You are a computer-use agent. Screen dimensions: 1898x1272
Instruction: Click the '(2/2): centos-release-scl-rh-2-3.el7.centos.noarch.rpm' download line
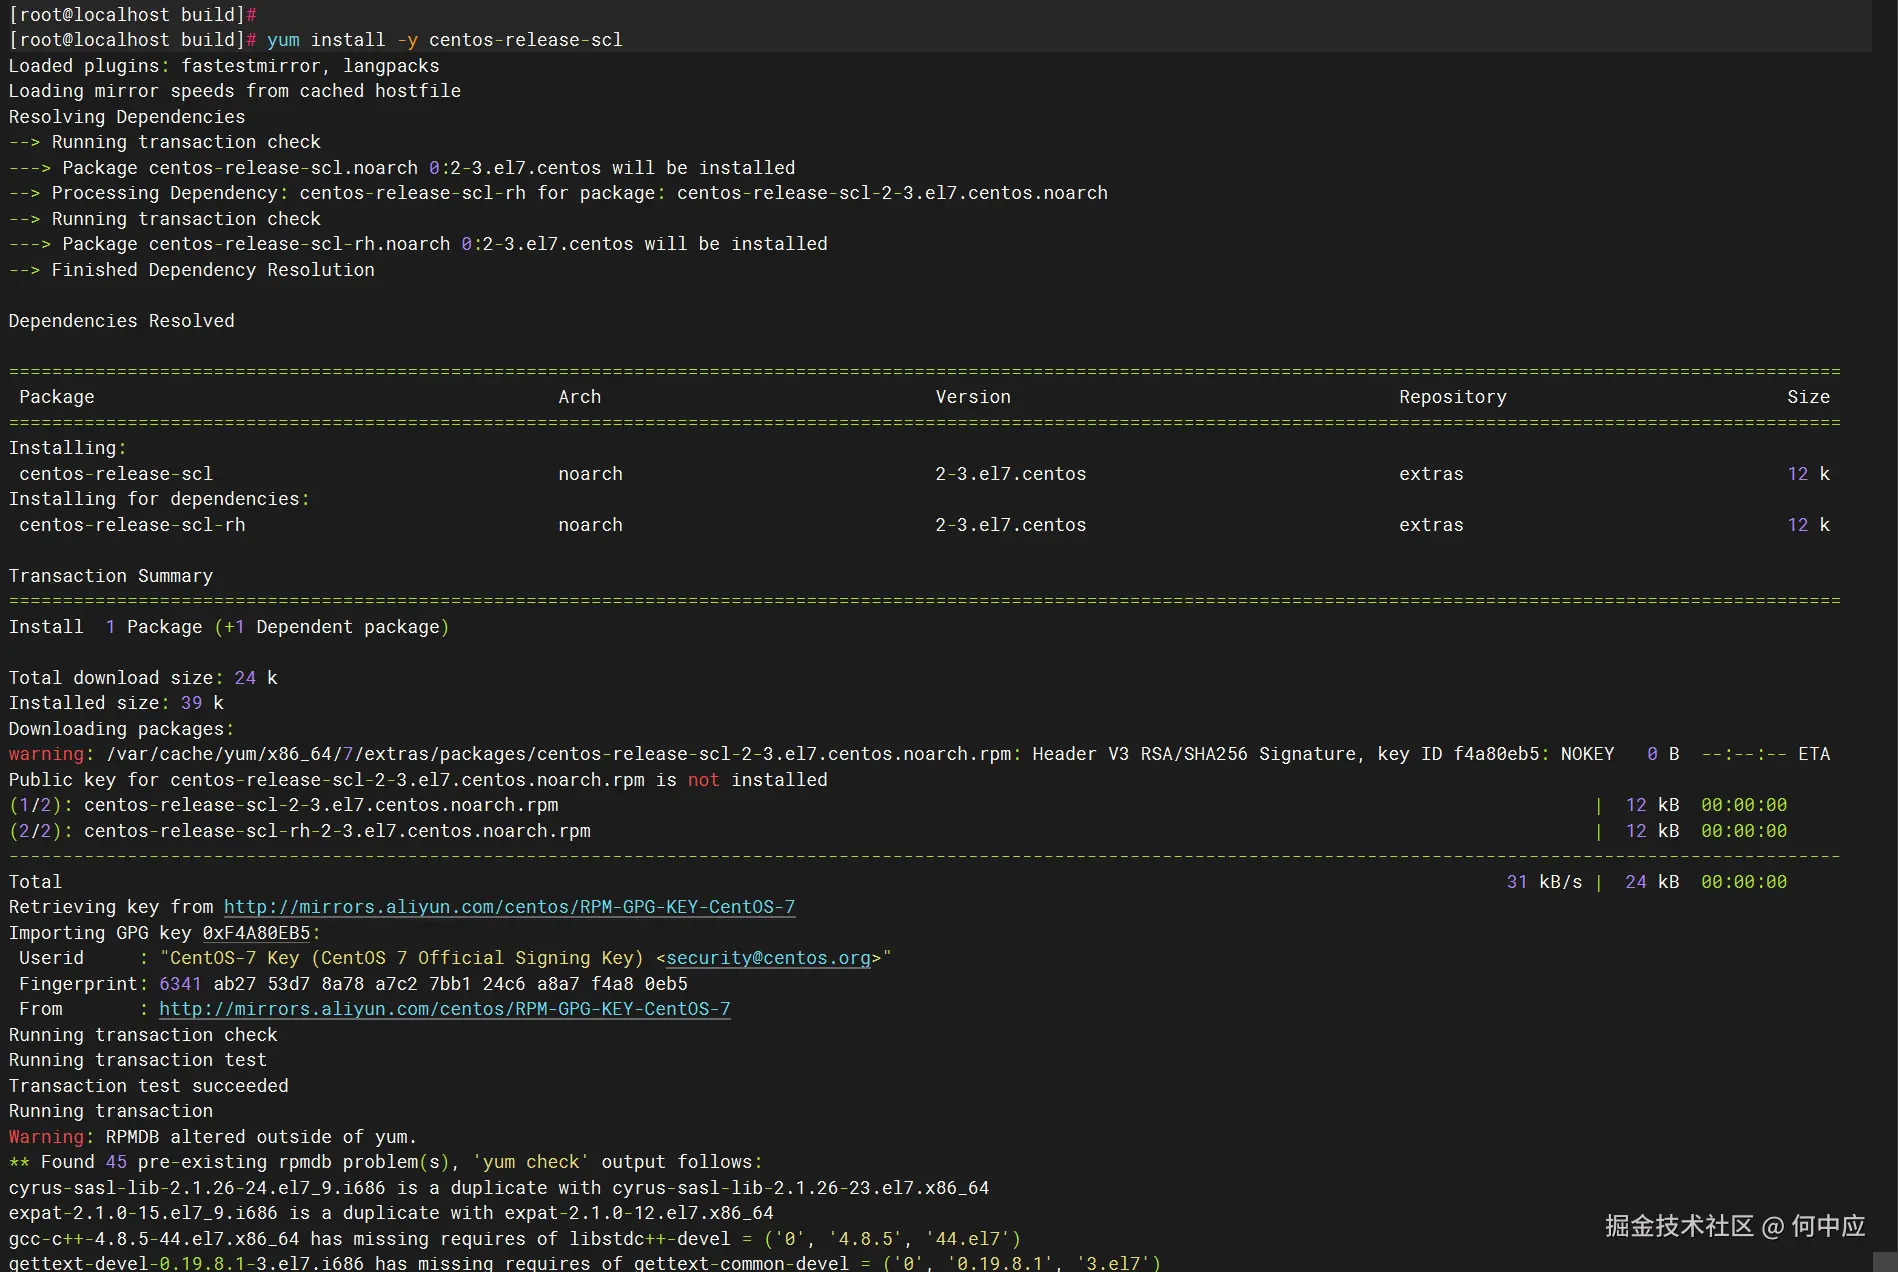click(x=300, y=831)
